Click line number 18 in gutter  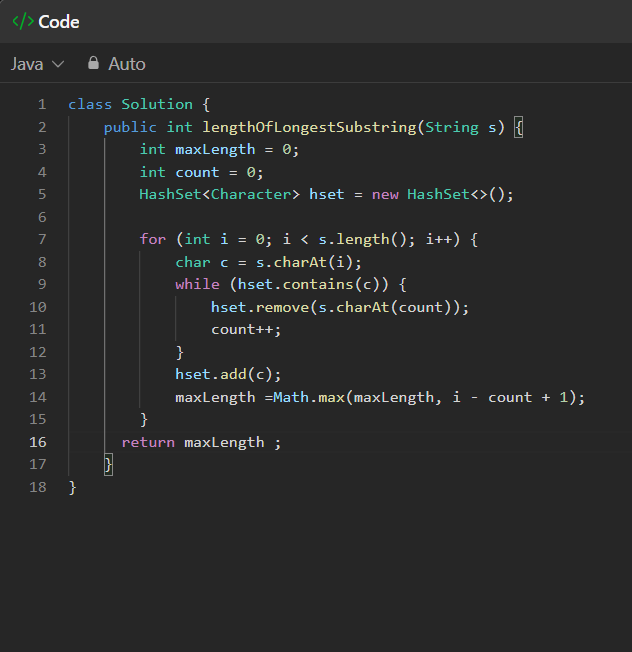pyautogui.click(x=37, y=487)
